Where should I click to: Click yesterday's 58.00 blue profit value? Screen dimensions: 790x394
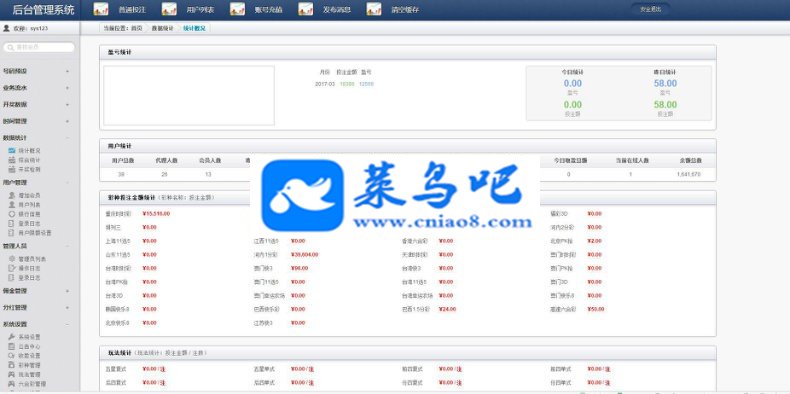tap(665, 84)
